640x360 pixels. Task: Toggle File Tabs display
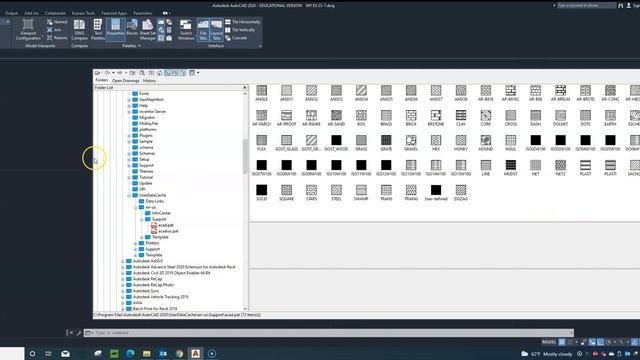point(203,29)
